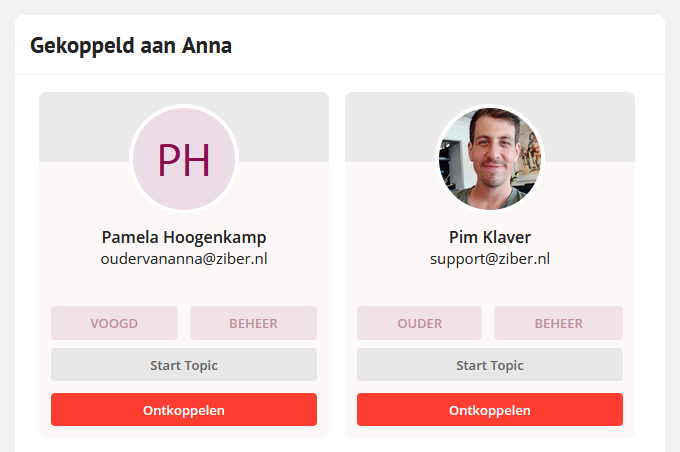Viewport: 680px width, 452px height.
Task: Select the Pamela Hoogenkamp name
Action: (184, 237)
